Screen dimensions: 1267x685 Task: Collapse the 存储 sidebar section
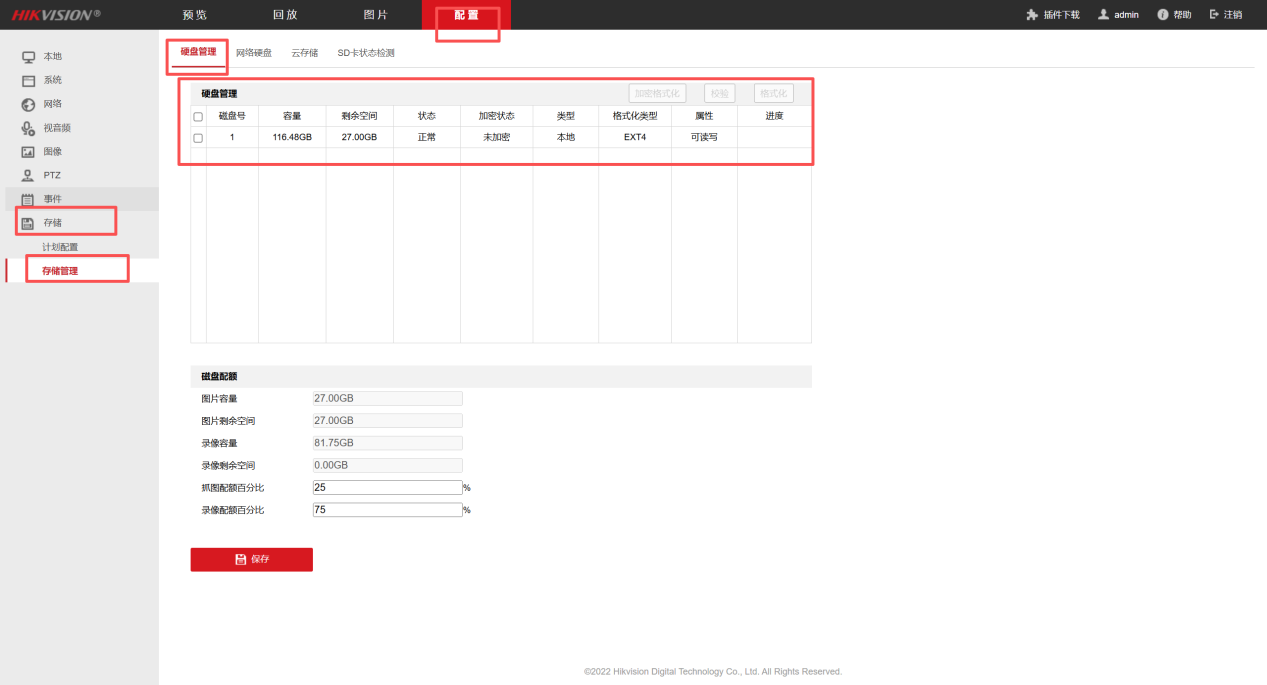(x=52, y=223)
